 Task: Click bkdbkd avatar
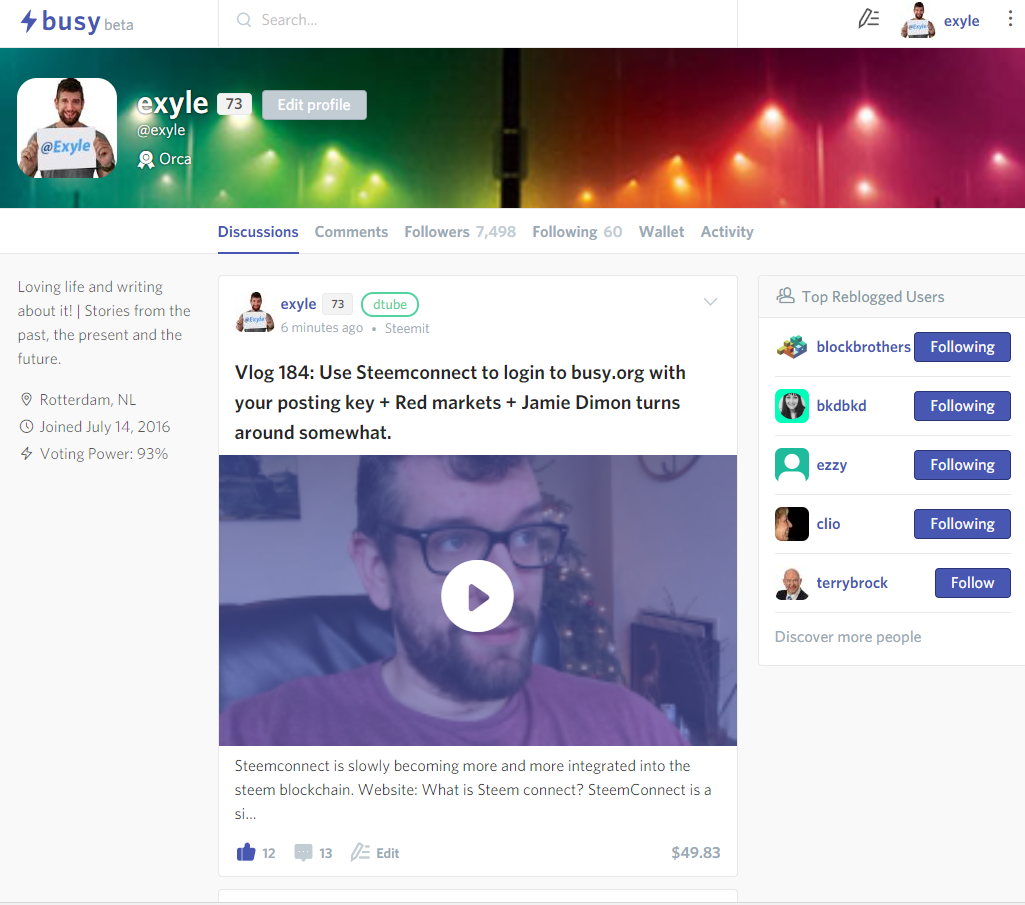click(x=792, y=406)
